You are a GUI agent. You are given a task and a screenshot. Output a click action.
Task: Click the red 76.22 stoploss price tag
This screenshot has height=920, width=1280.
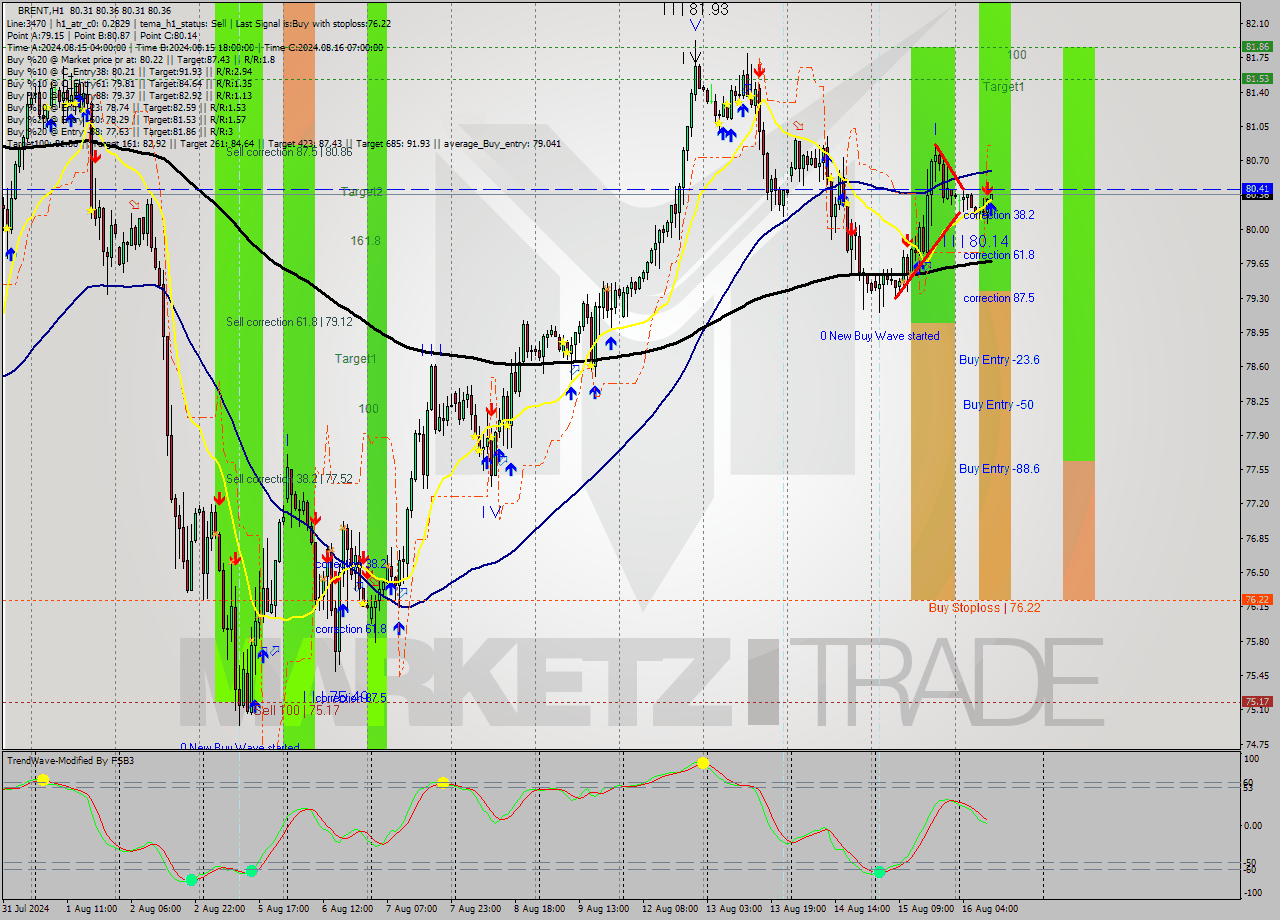point(1257,599)
